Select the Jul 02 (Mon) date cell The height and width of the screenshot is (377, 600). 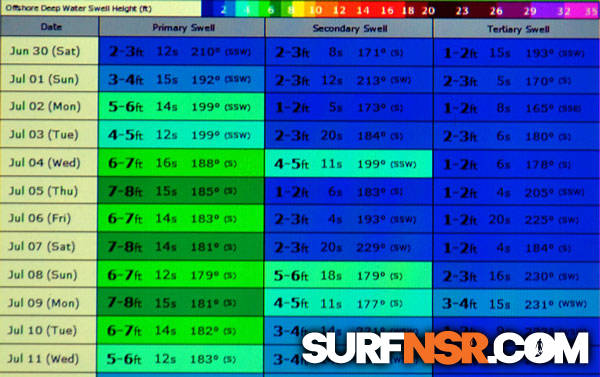[x=49, y=106]
